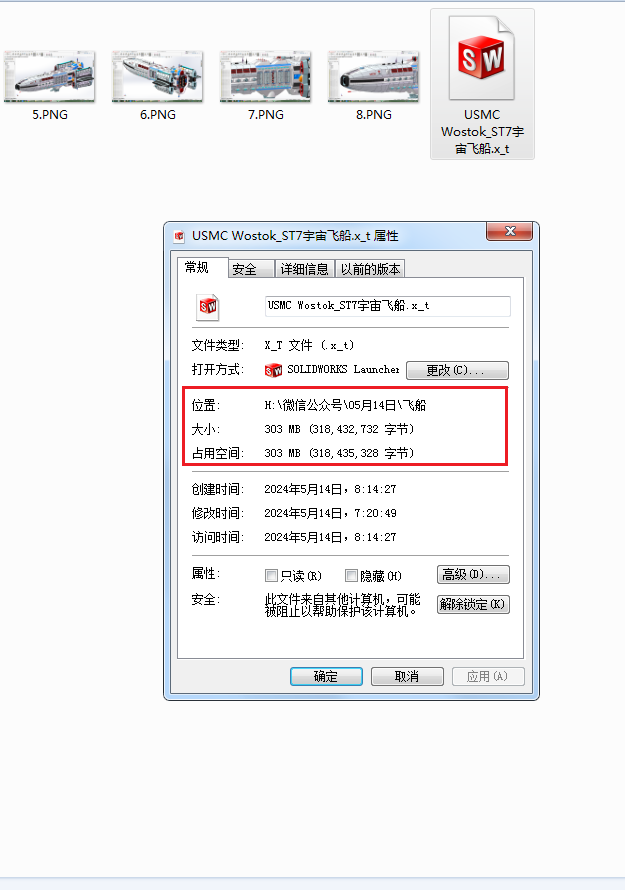Select the 6.PNG thumbnail

pos(157,77)
